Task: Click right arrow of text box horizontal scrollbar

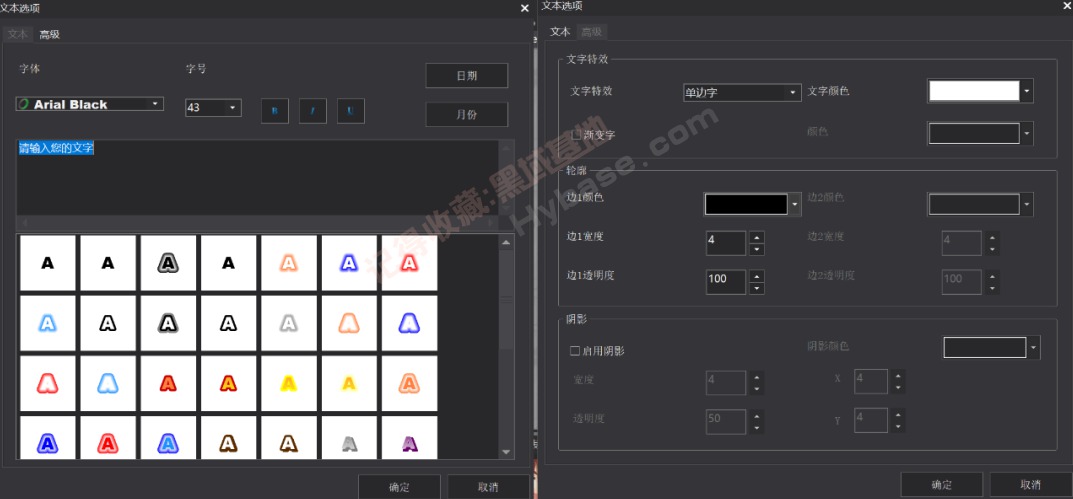Action: 490,223
